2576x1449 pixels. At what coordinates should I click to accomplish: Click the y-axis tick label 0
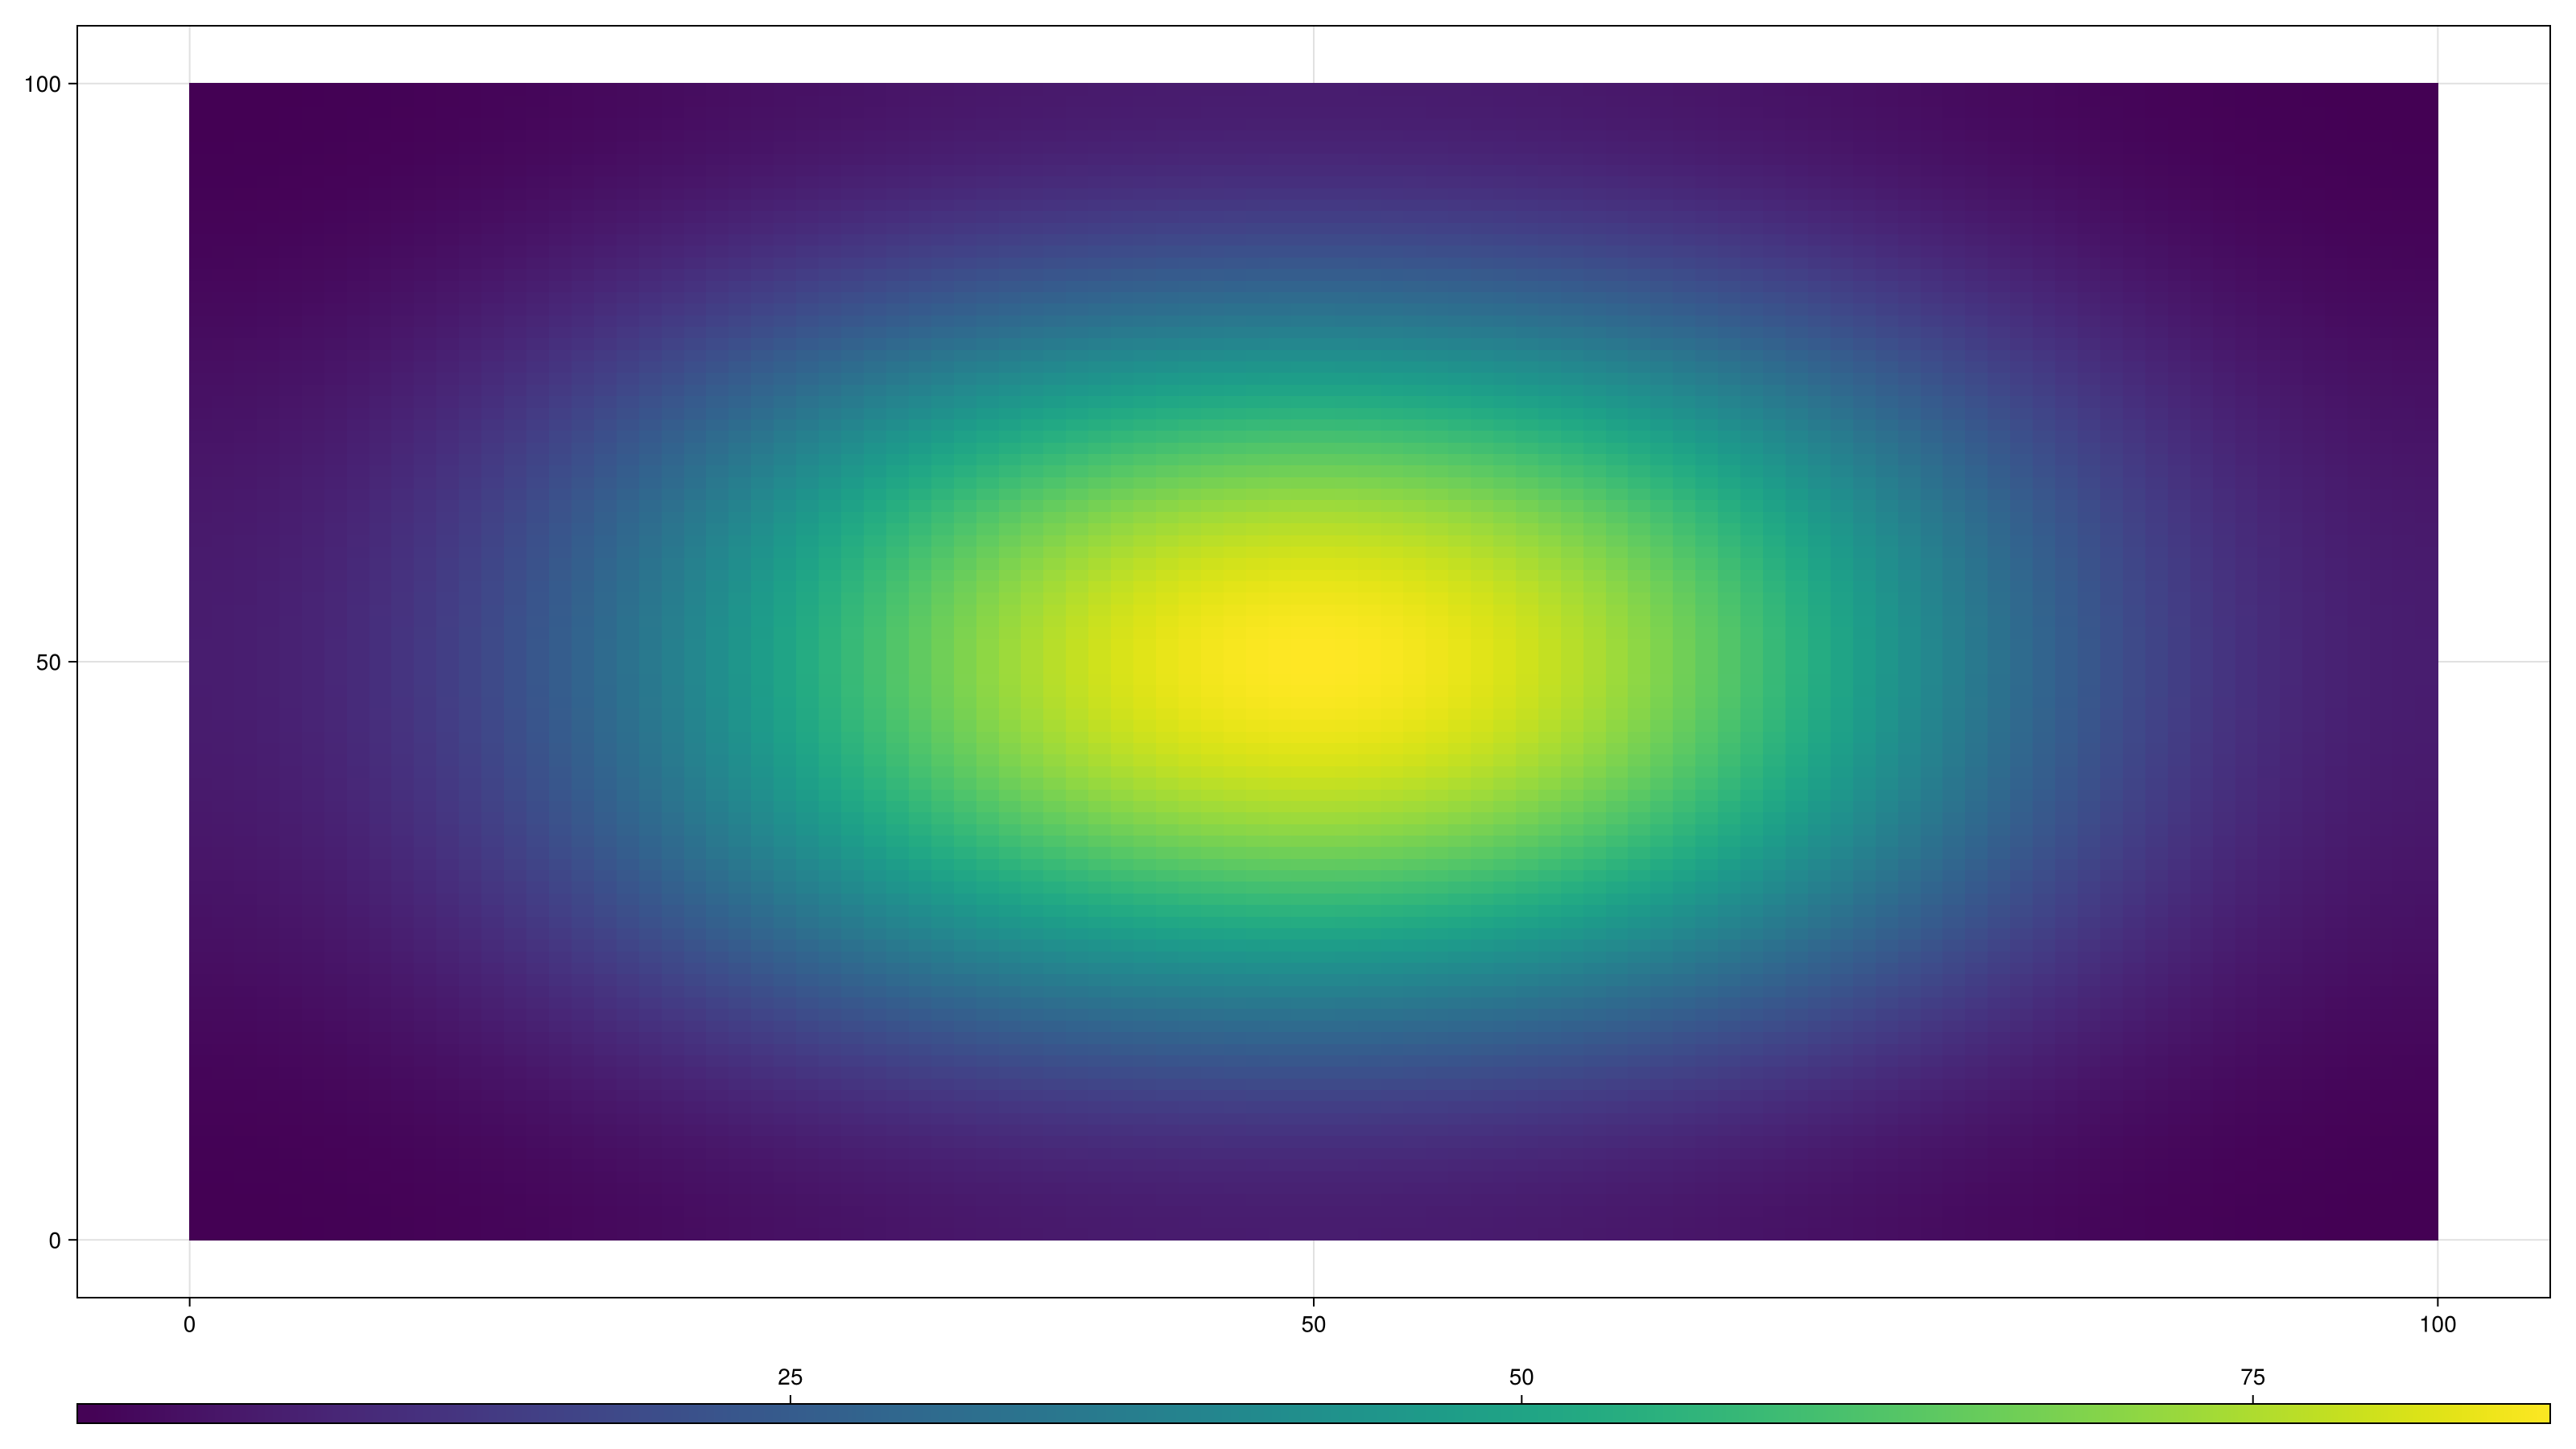coord(55,1241)
